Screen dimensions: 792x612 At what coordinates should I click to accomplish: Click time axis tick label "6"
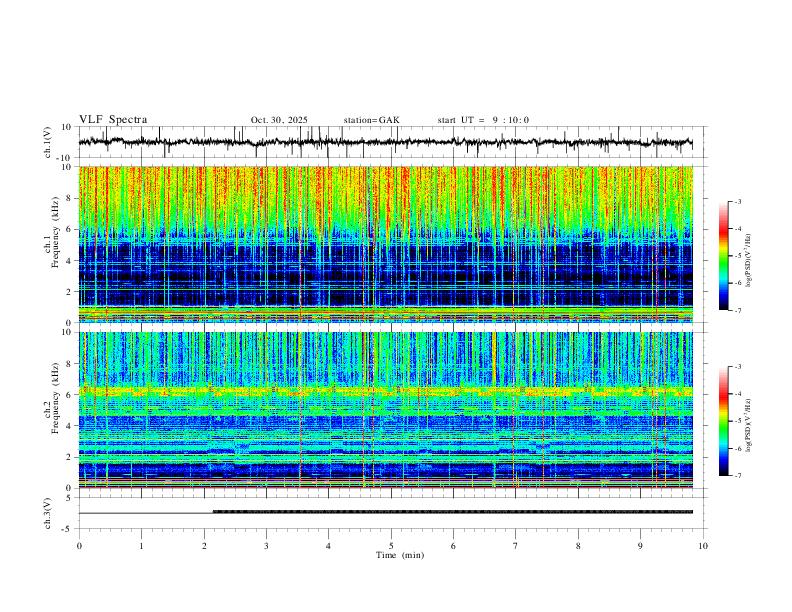[x=453, y=546]
